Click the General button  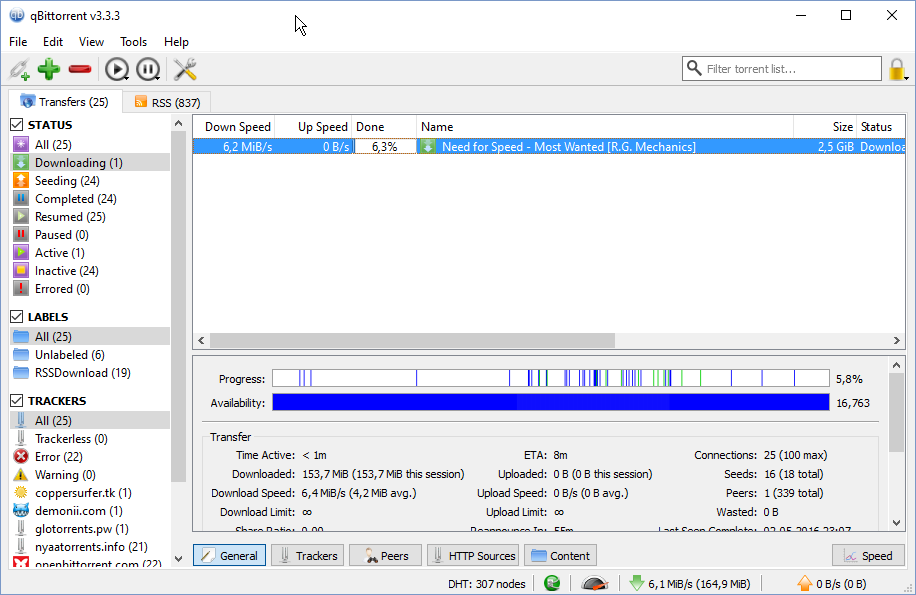(x=230, y=556)
